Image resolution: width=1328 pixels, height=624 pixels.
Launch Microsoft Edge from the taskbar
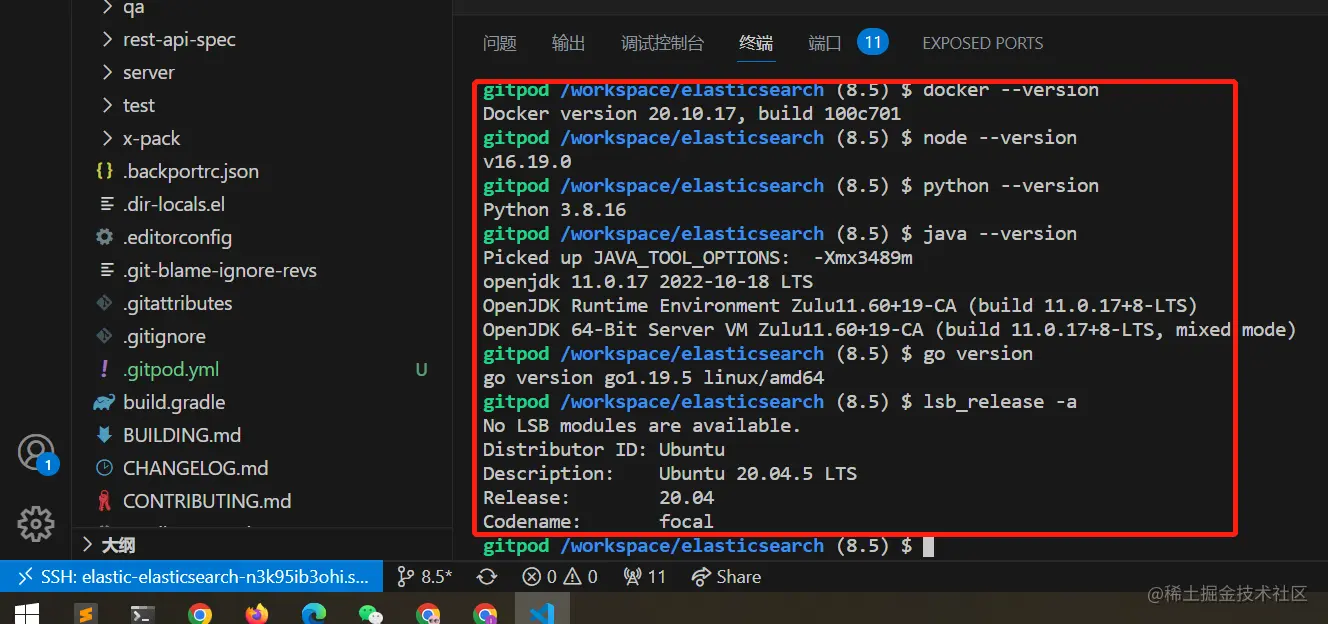click(x=314, y=613)
